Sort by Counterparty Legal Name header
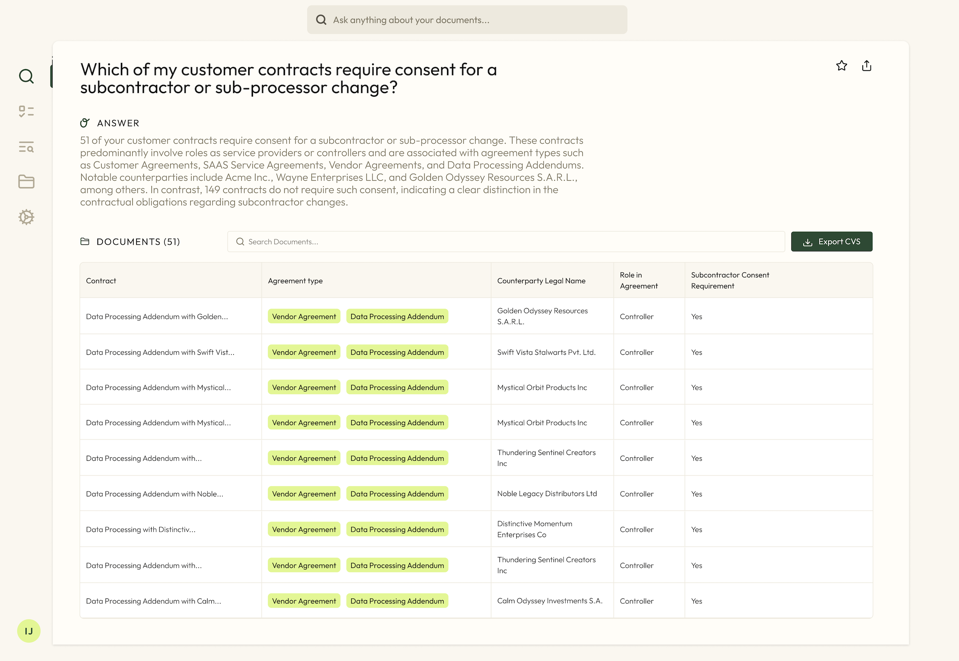This screenshot has width=959, height=661. [541, 281]
